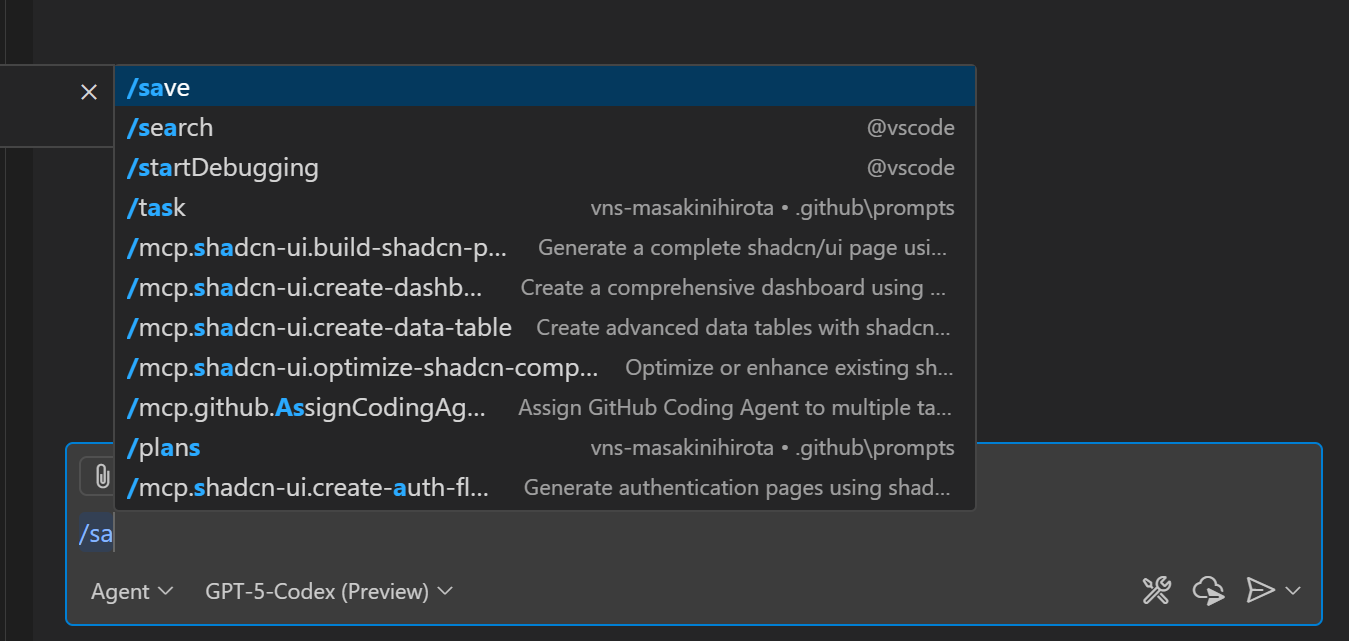This screenshot has height=641, width=1349.
Task: Choose the /plans prompt suggestion
Action: coord(545,448)
